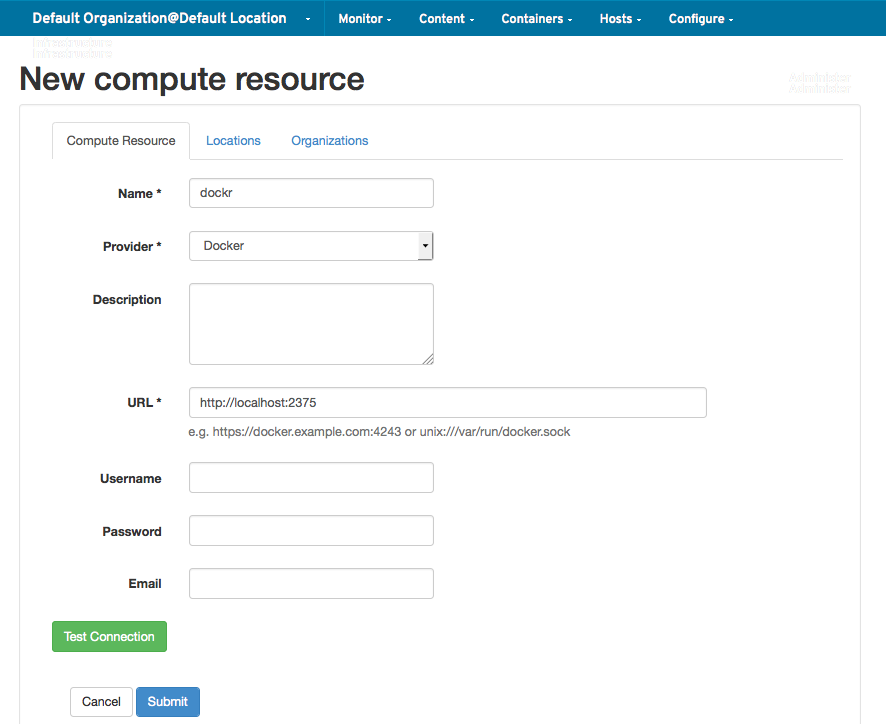Open the Hosts menu
The width and height of the screenshot is (886, 724).
click(x=618, y=18)
